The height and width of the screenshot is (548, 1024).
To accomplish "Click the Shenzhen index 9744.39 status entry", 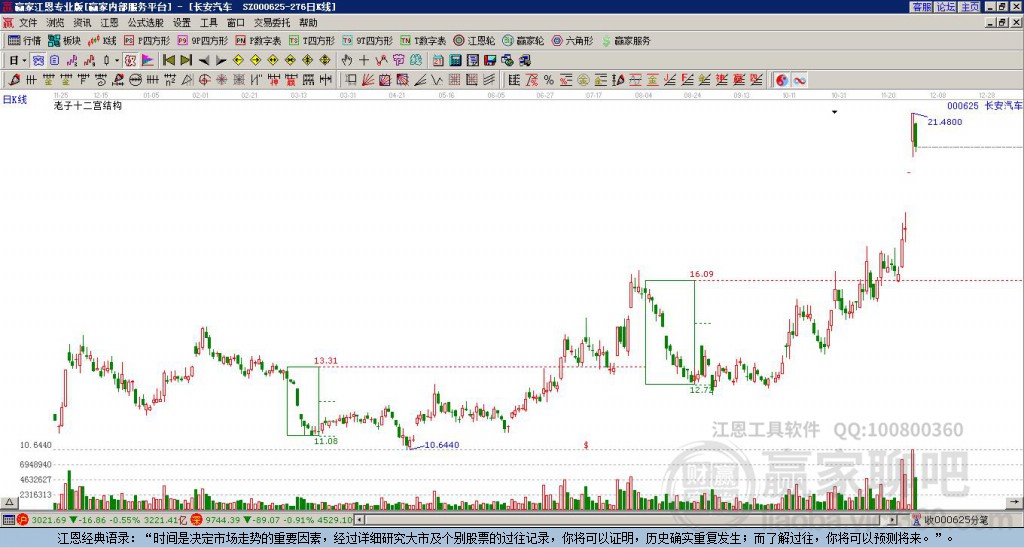I will [x=272, y=520].
